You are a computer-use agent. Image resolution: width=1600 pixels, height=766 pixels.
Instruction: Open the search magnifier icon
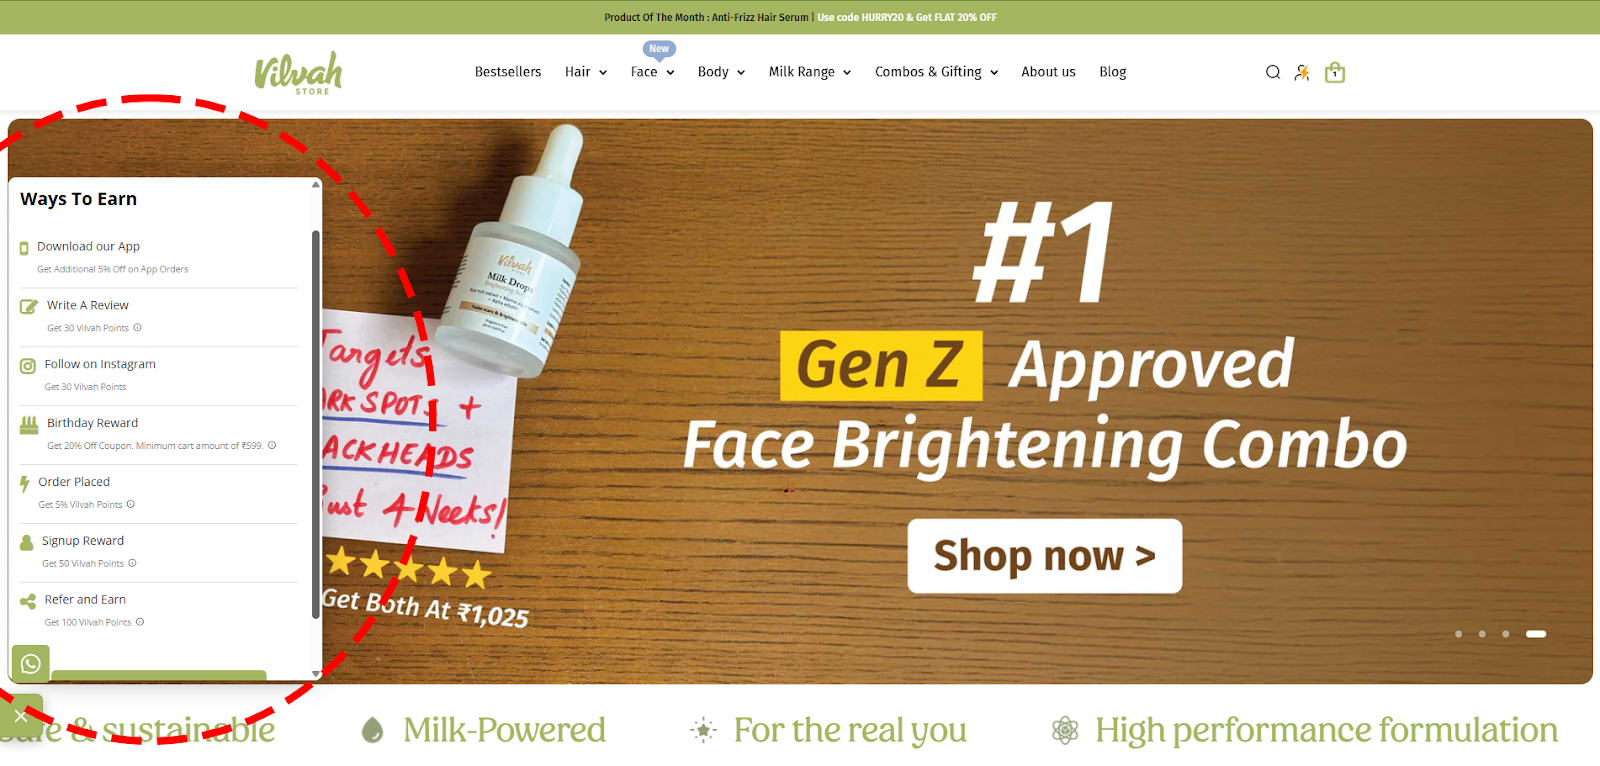point(1273,72)
